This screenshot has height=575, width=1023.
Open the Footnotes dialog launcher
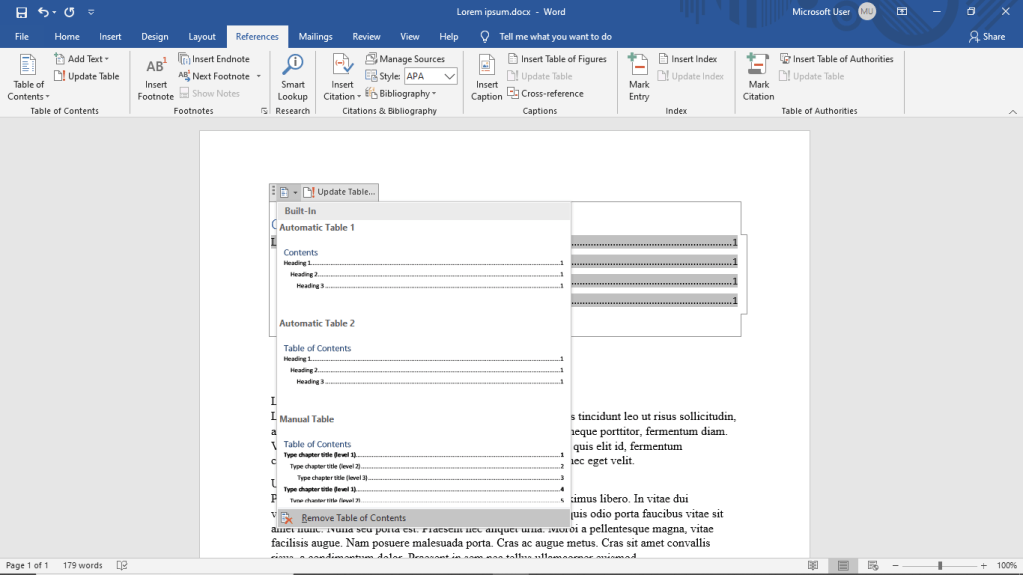coord(264,111)
